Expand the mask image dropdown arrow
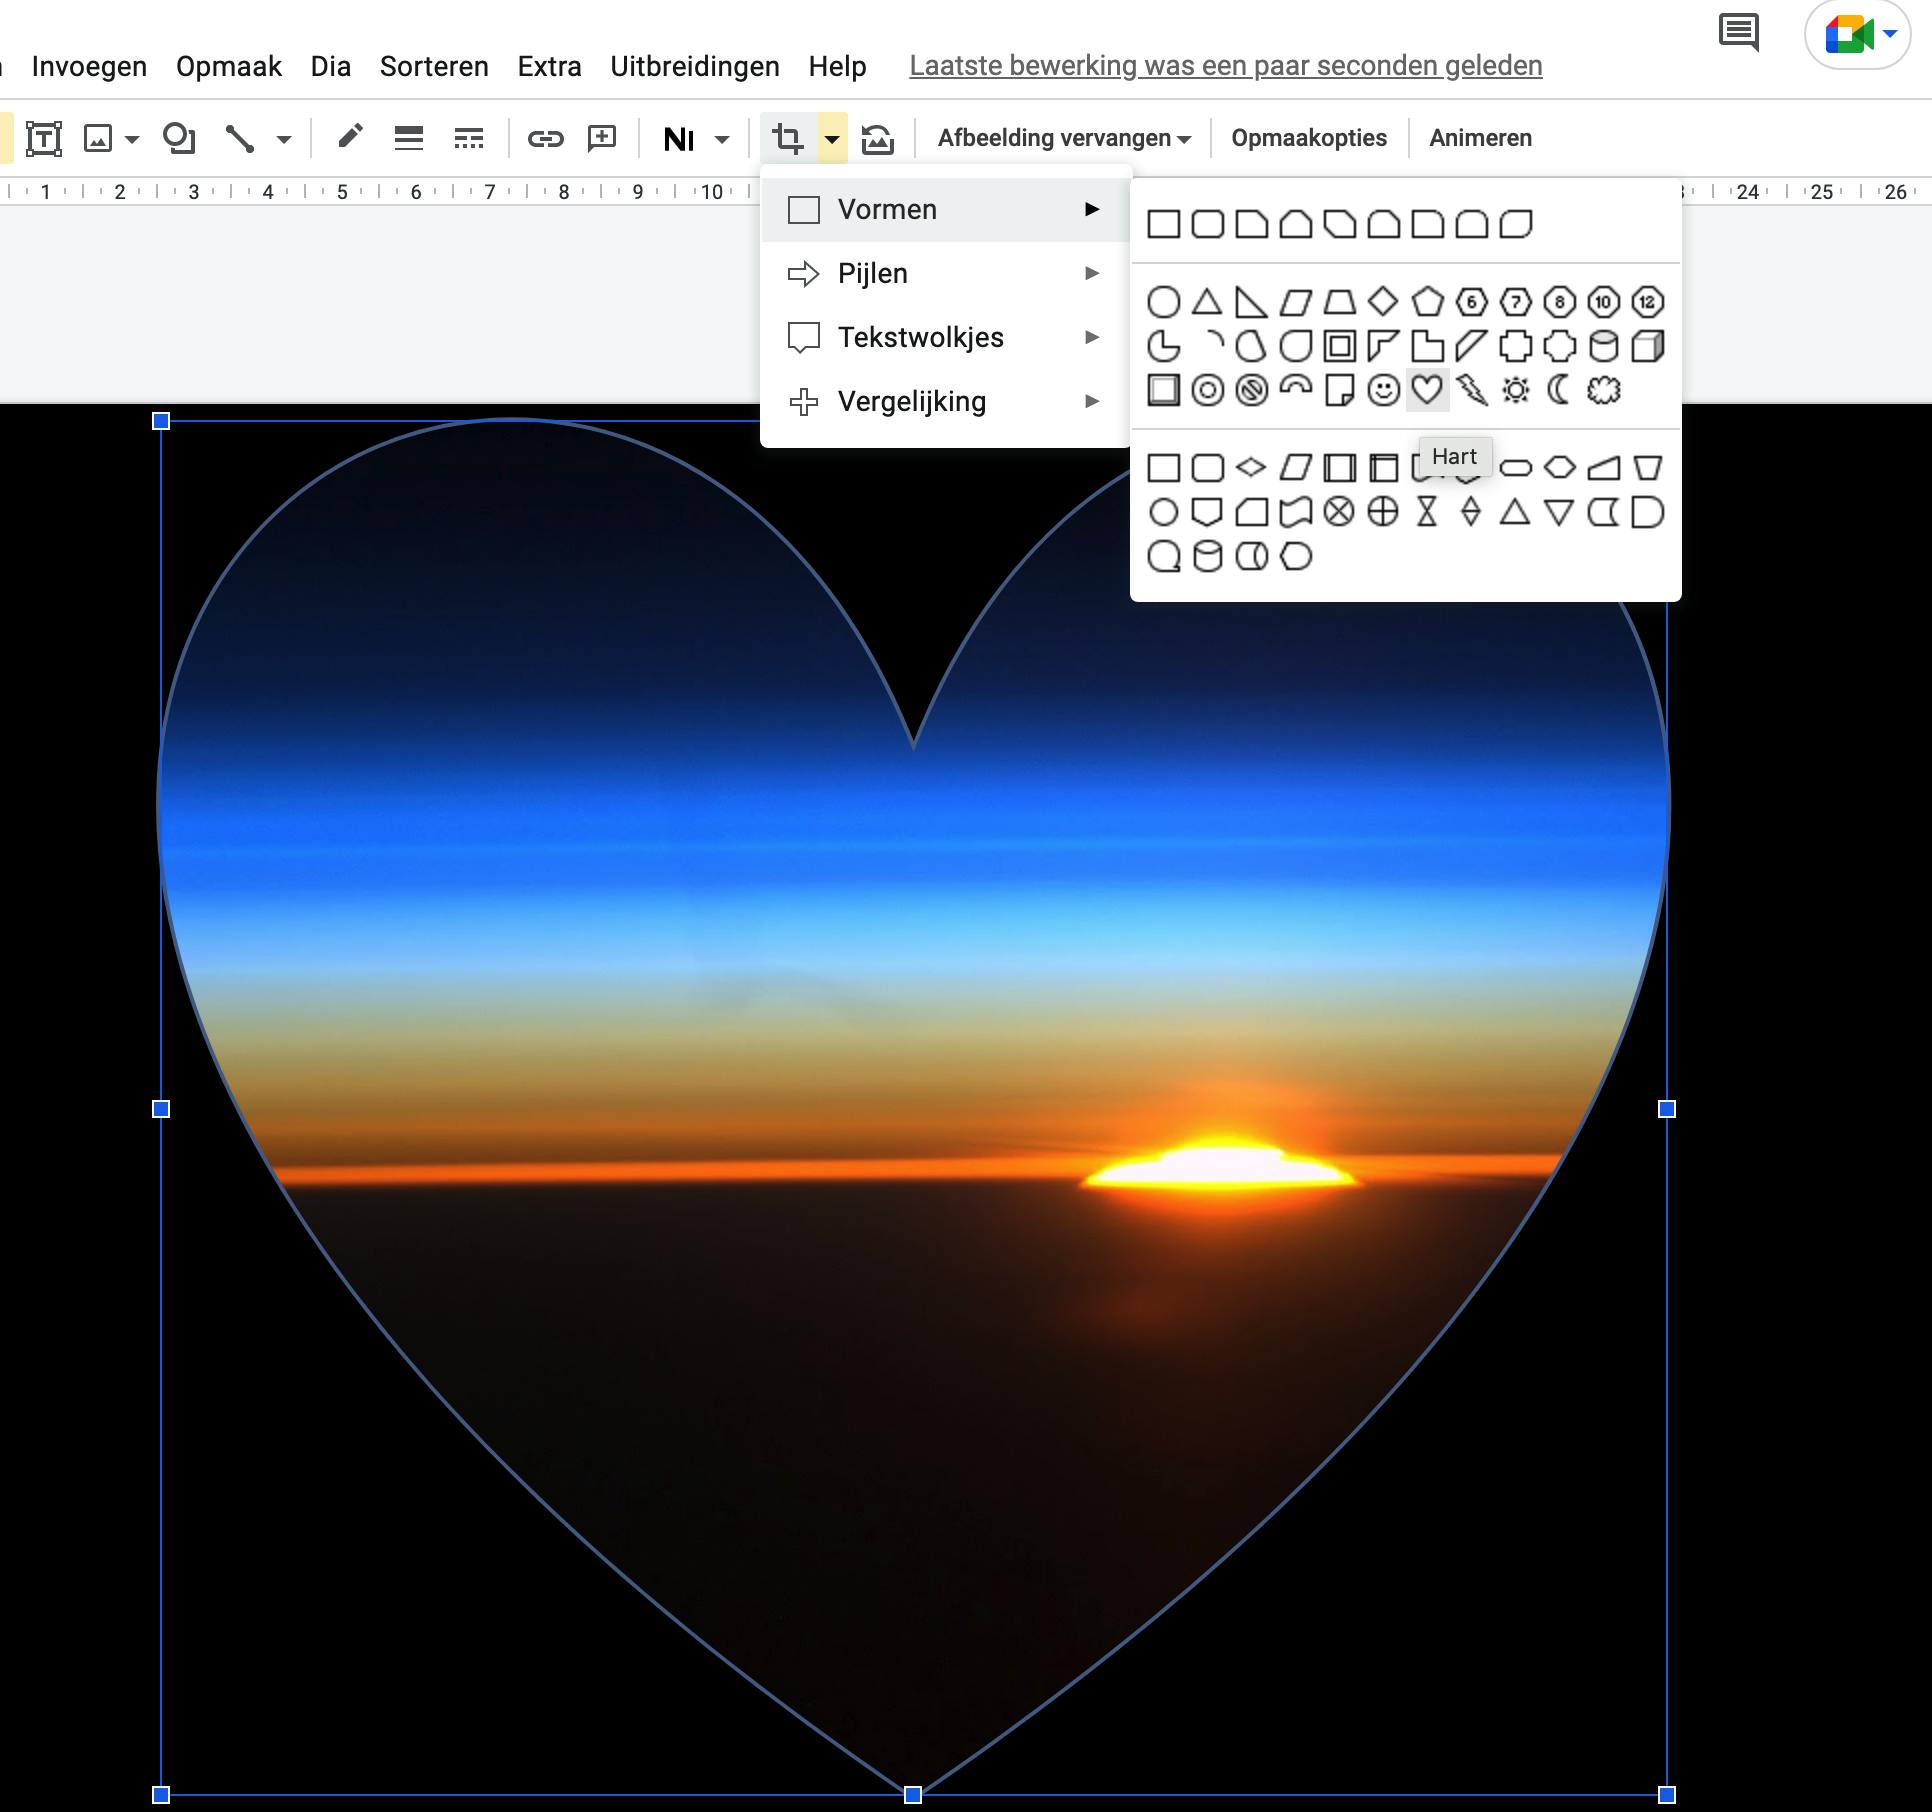The width and height of the screenshot is (1932, 1812). 832,139
